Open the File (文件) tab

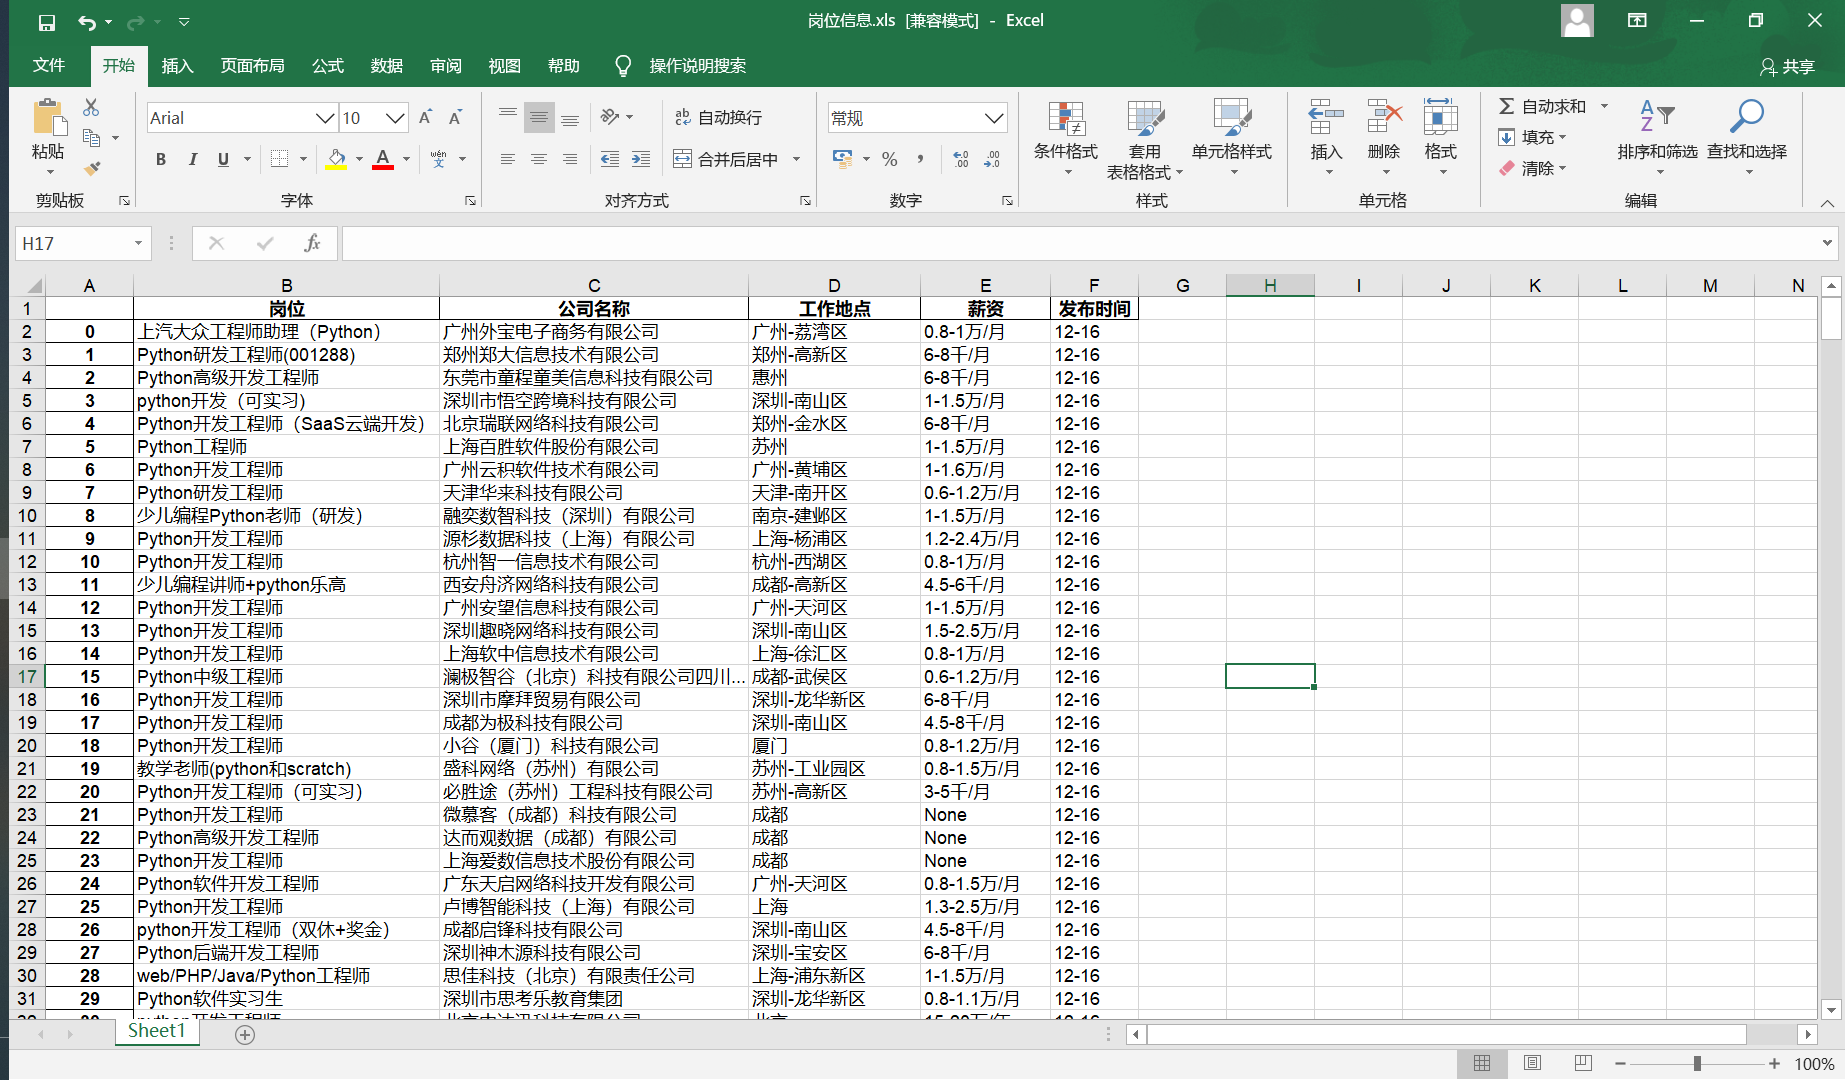click(x=49, y=66)
